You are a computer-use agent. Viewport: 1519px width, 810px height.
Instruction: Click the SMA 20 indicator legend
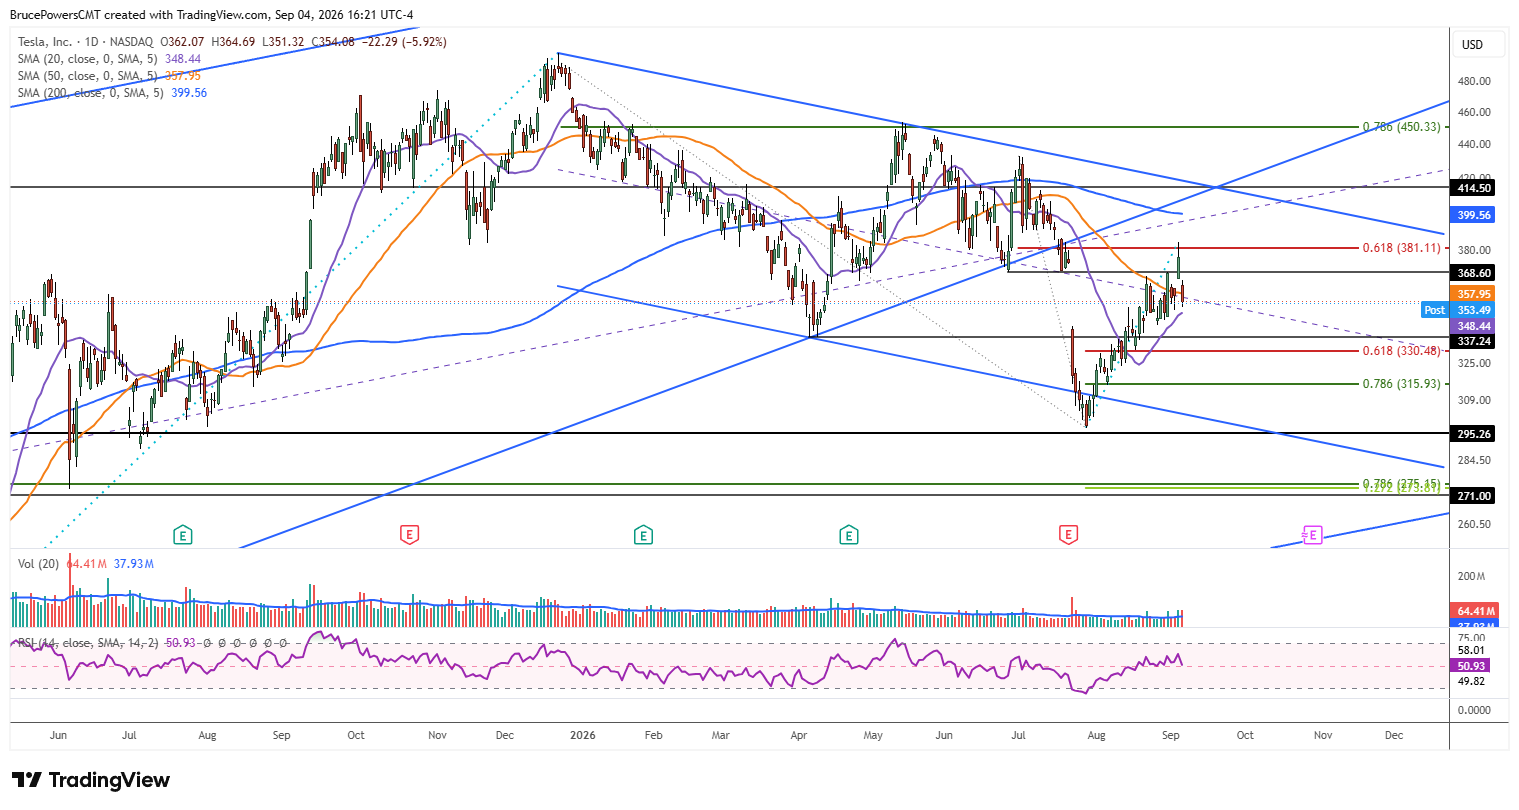110,59
